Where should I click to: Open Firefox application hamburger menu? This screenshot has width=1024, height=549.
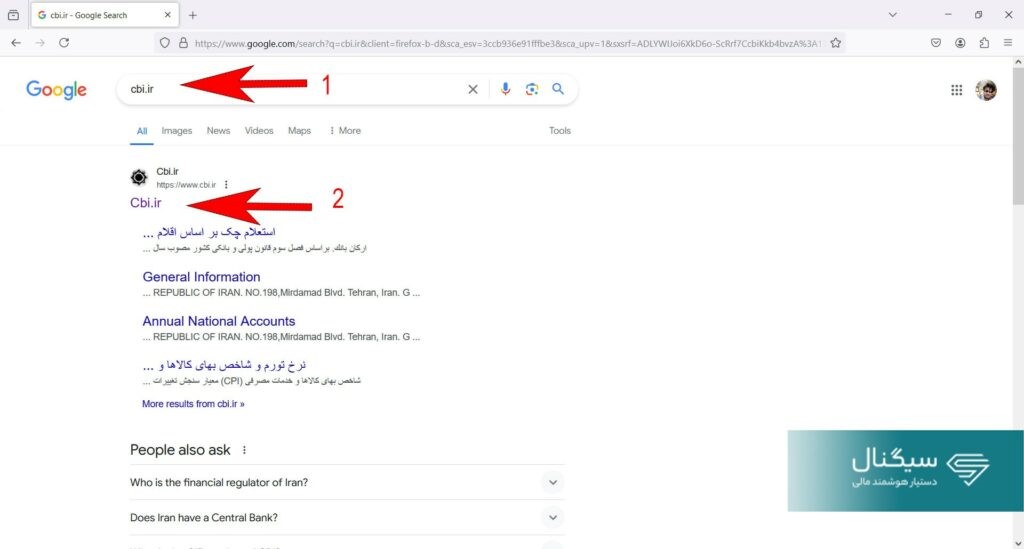(1008, 43)
